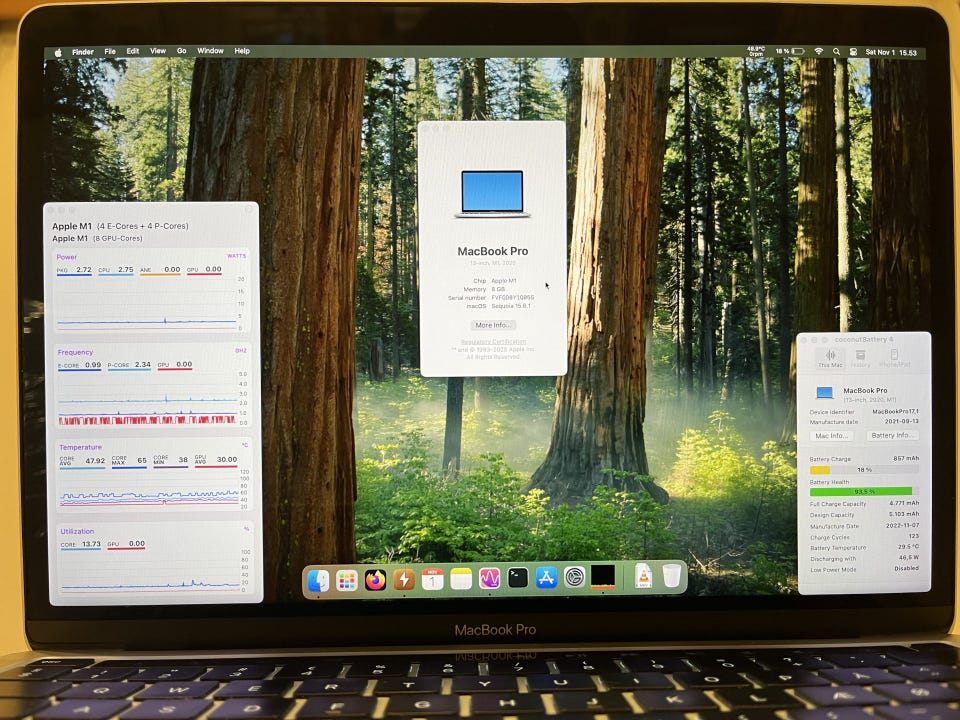960x720 pixels.
Task: Open the Trash in the Dock
Action: [x=672, y=576]
